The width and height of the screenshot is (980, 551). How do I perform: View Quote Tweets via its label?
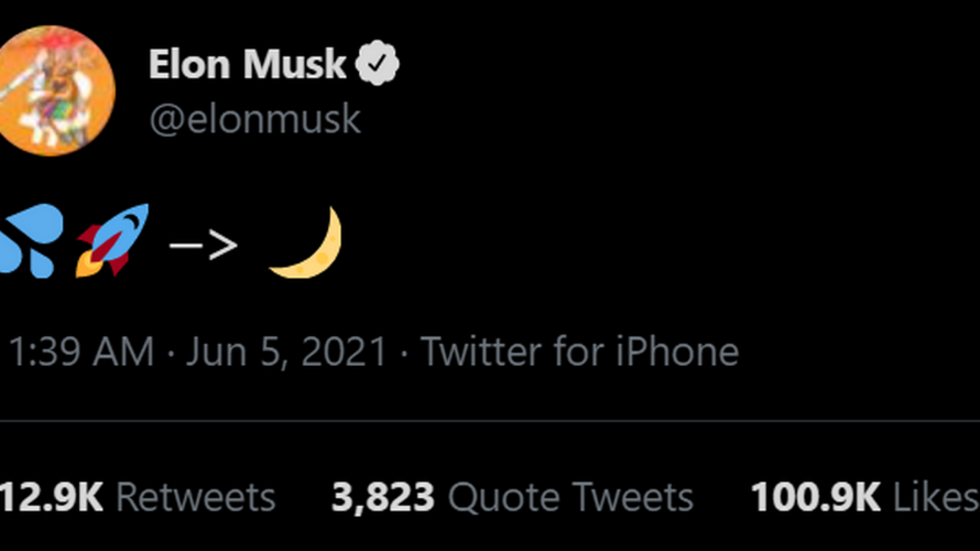570,497
